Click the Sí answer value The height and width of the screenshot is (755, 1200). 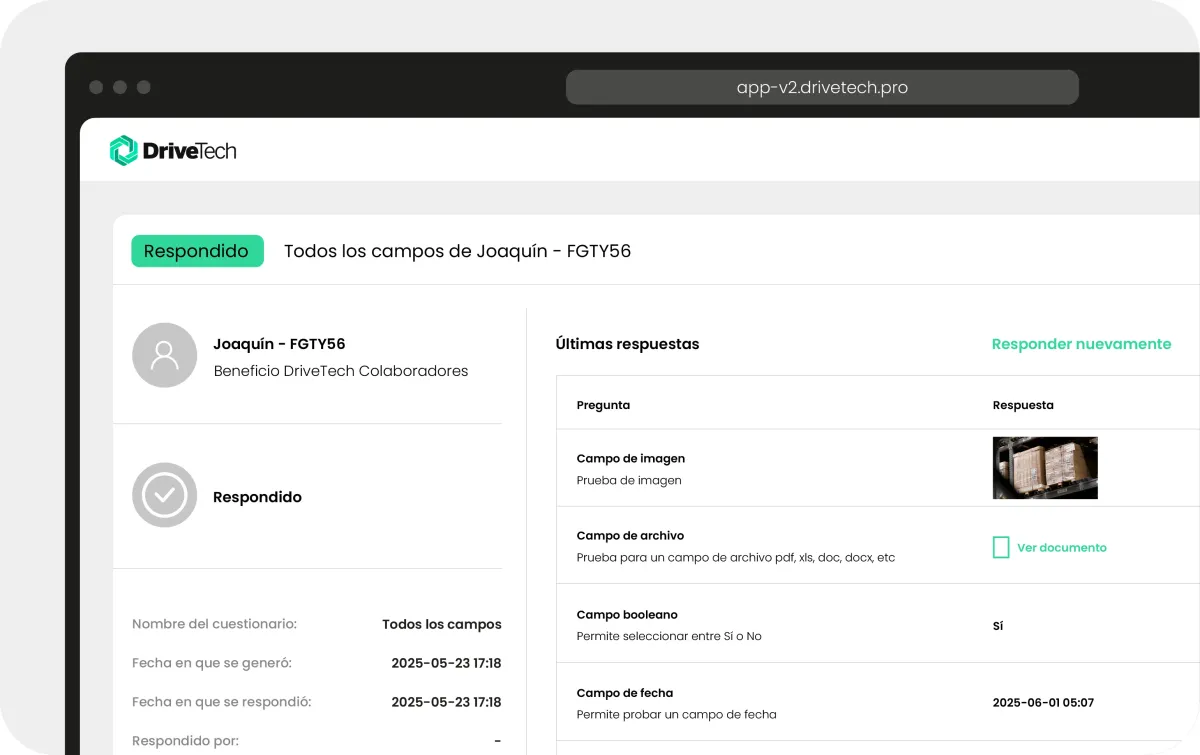tap(998, 626)
